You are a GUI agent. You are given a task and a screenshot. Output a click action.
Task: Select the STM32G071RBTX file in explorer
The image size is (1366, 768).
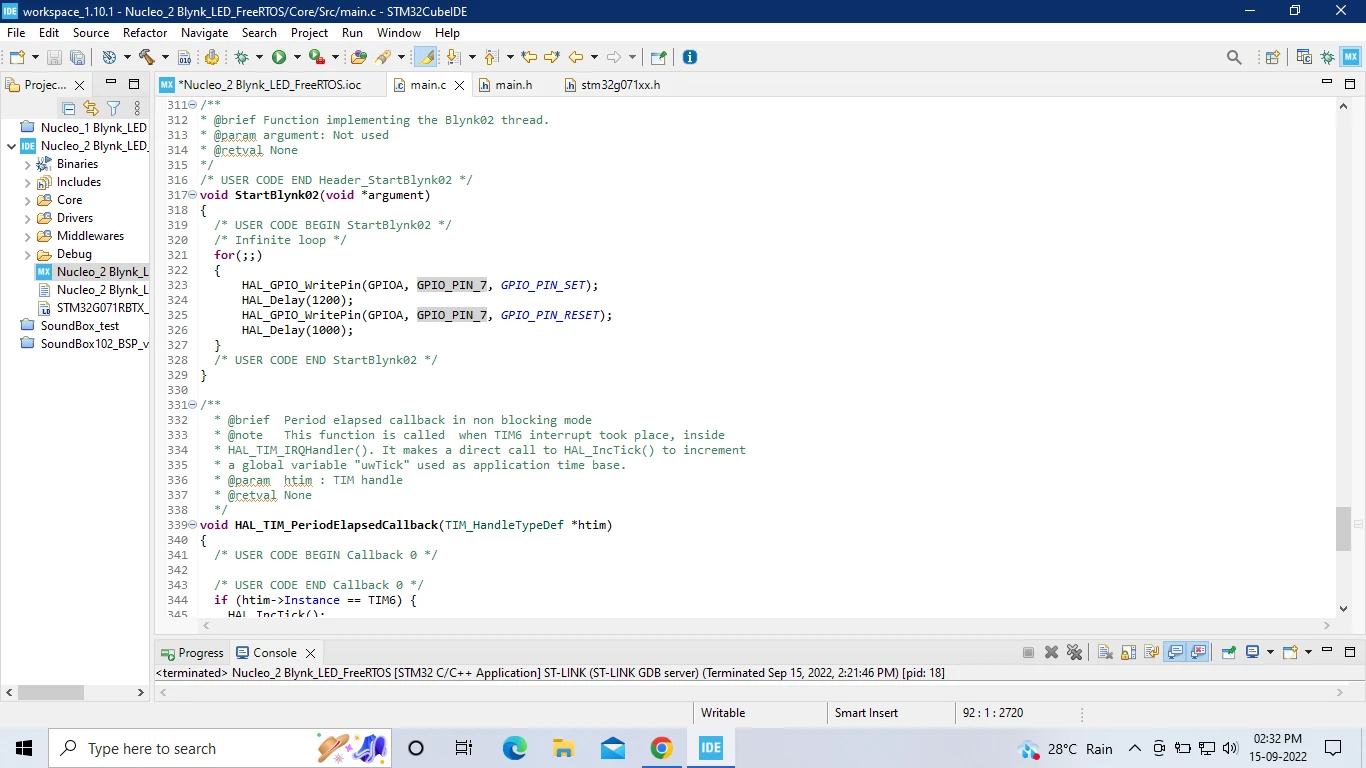point(92,308)
